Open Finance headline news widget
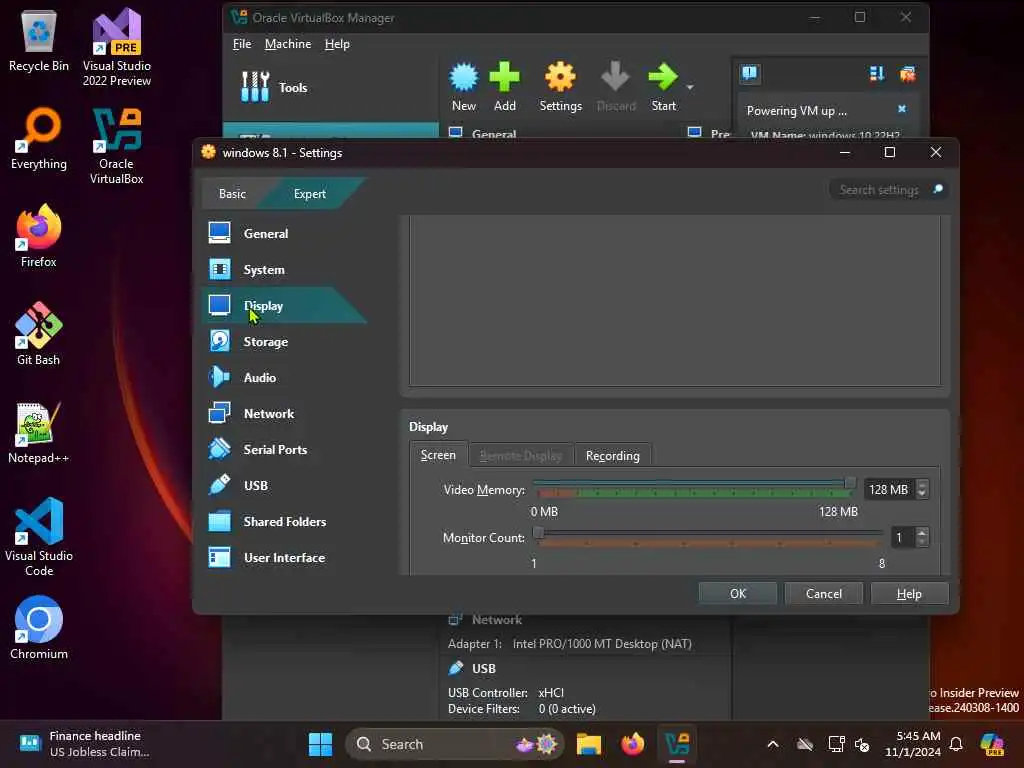The width and height of the screenshot is (1024, 768). tap(85, 744)
